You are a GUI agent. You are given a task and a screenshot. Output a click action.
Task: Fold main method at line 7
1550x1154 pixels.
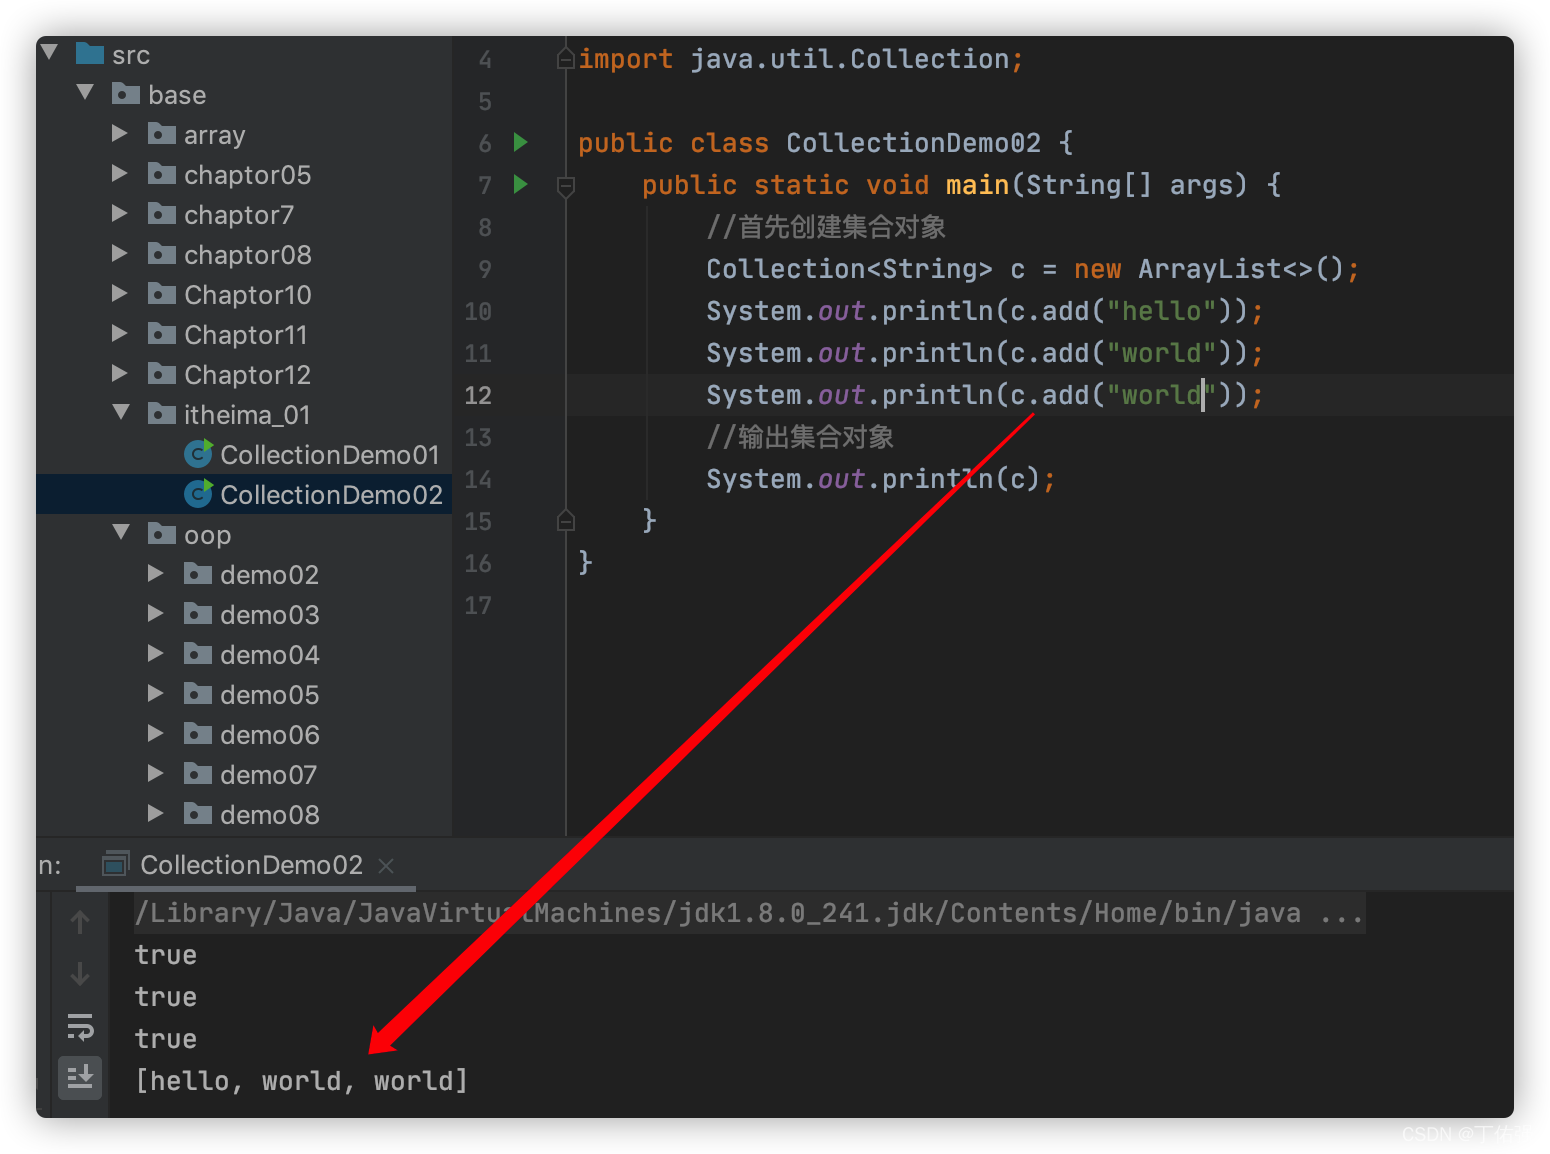click(x=566, y=186)
